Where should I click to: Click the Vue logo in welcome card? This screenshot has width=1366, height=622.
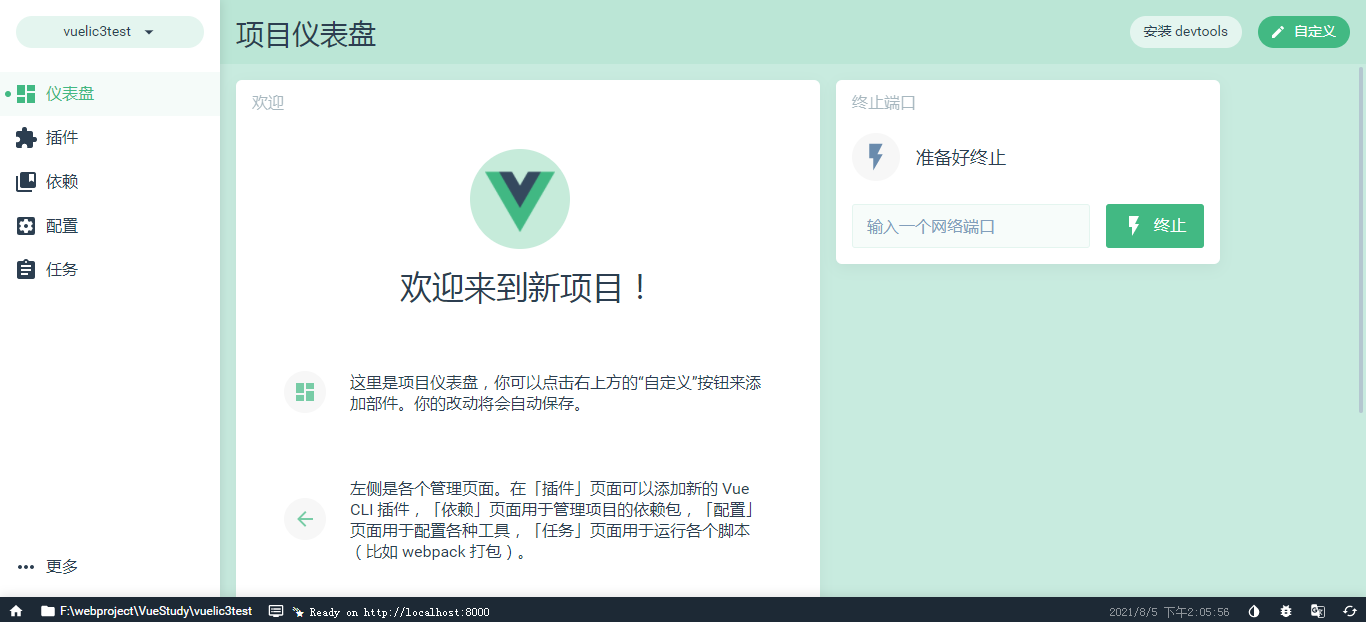pyautogui.click(x=520, y=199)
